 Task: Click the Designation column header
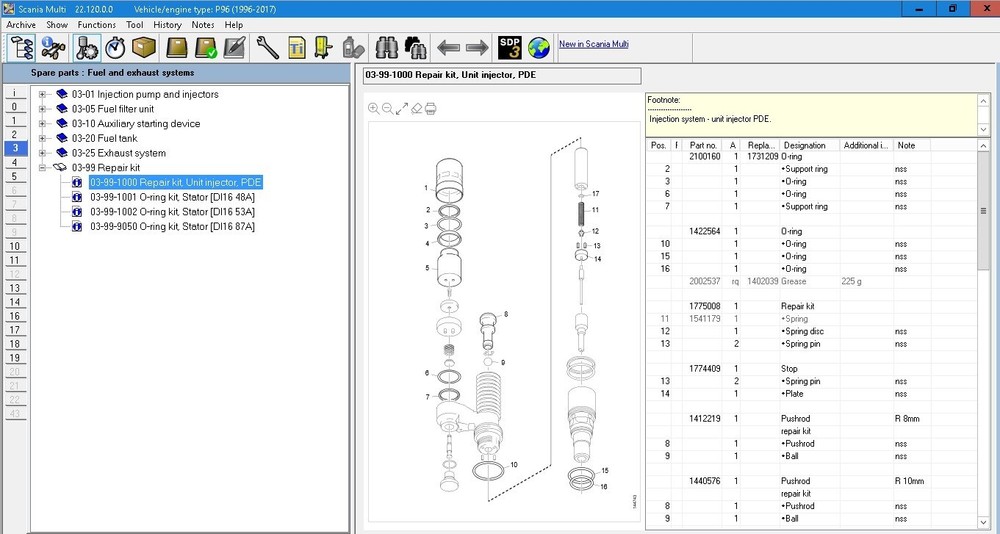pyautogui.click(x=808, y=145)
